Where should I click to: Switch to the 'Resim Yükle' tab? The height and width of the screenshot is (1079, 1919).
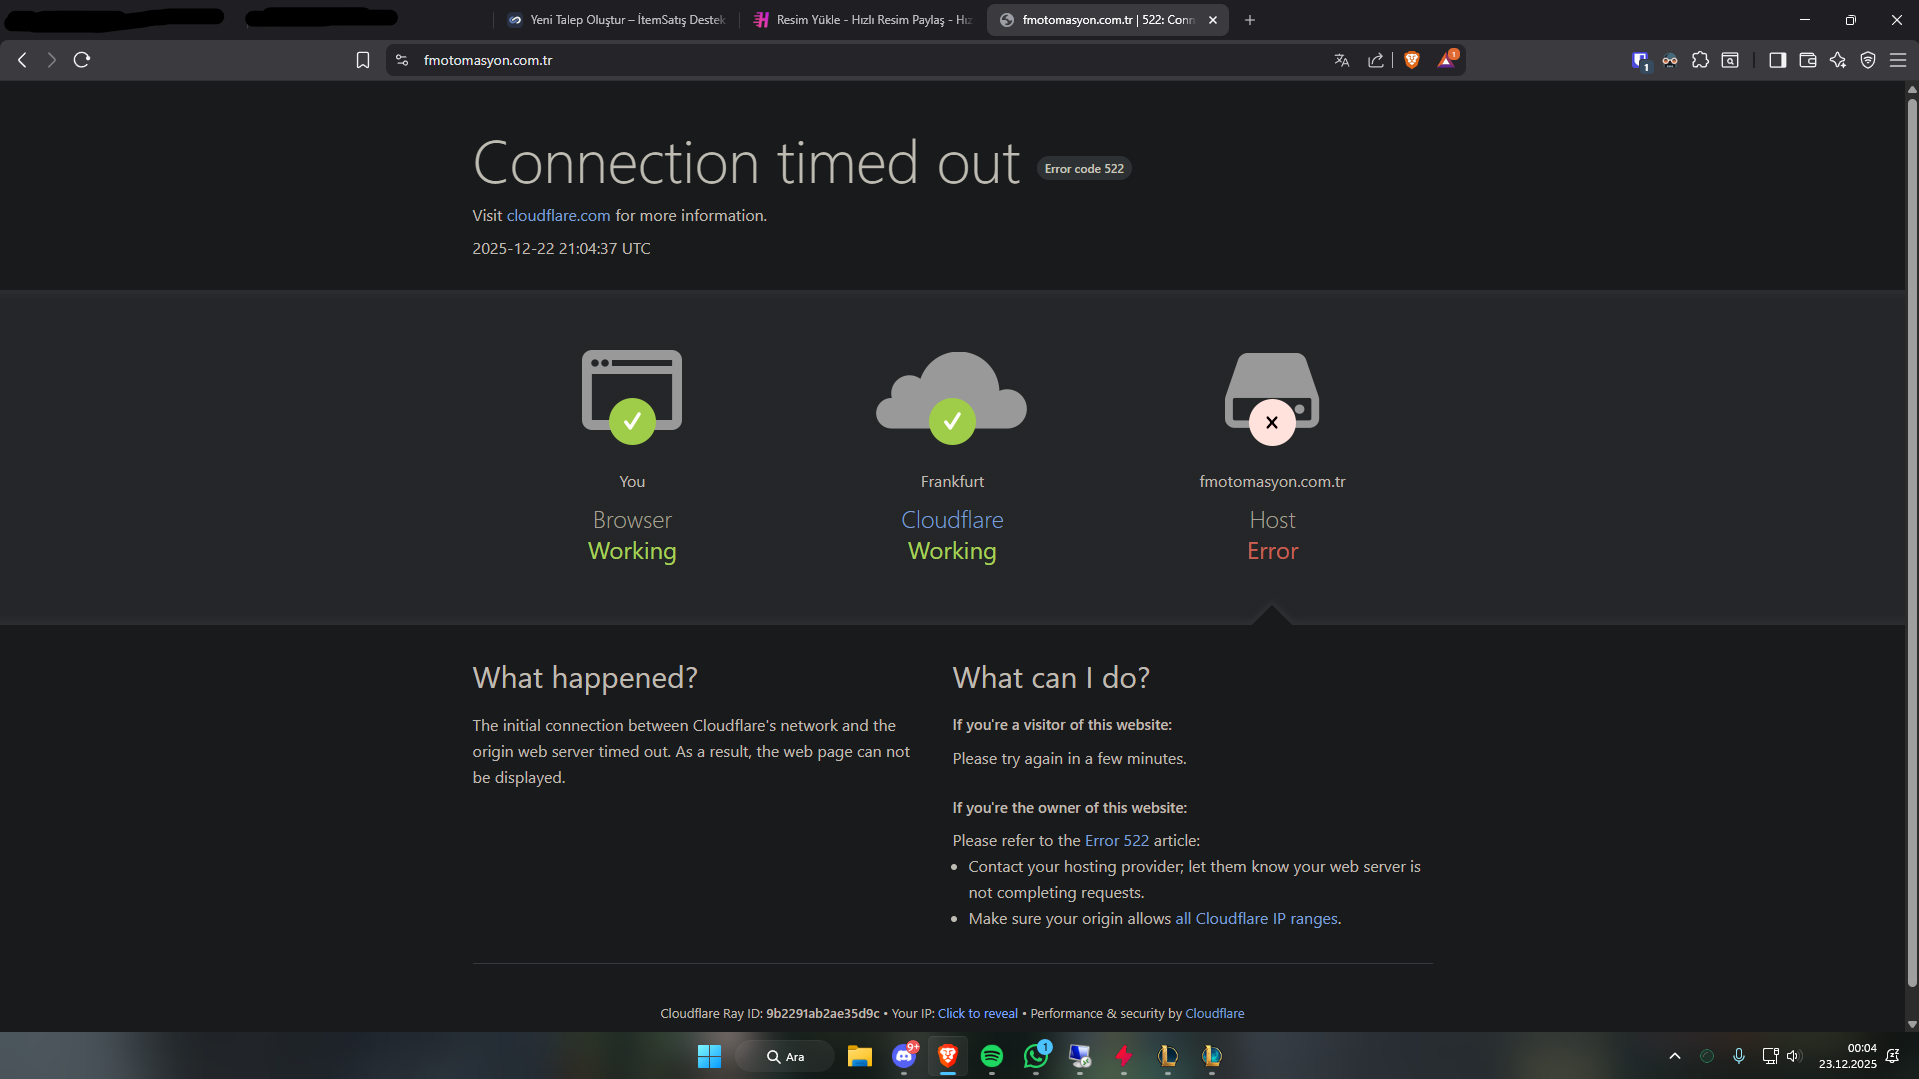(862, 20)
